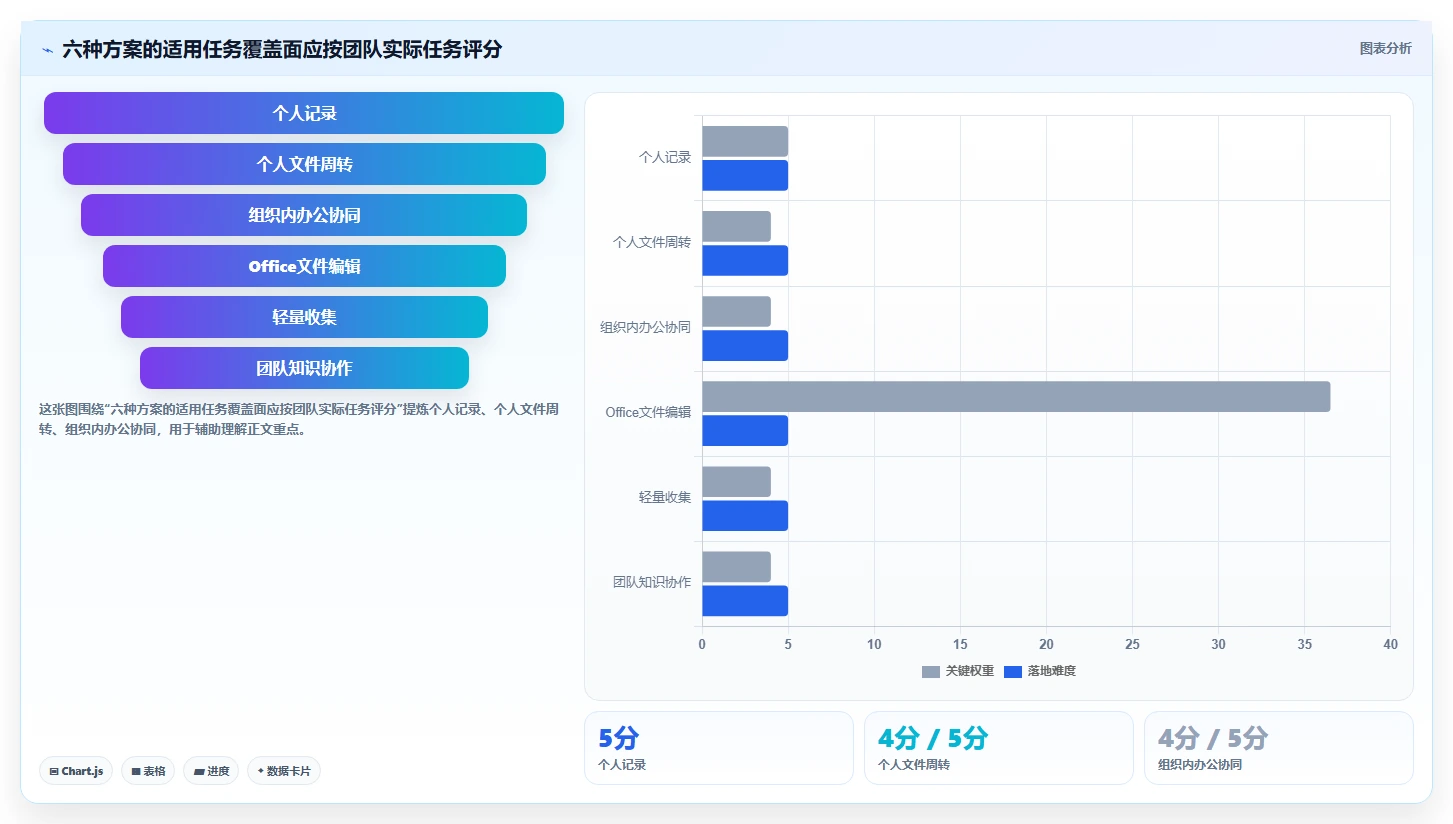Click the 5分 个人记录 data card
The height and width of the screenshot is (824, 1453).
click(x=719, y=748)
